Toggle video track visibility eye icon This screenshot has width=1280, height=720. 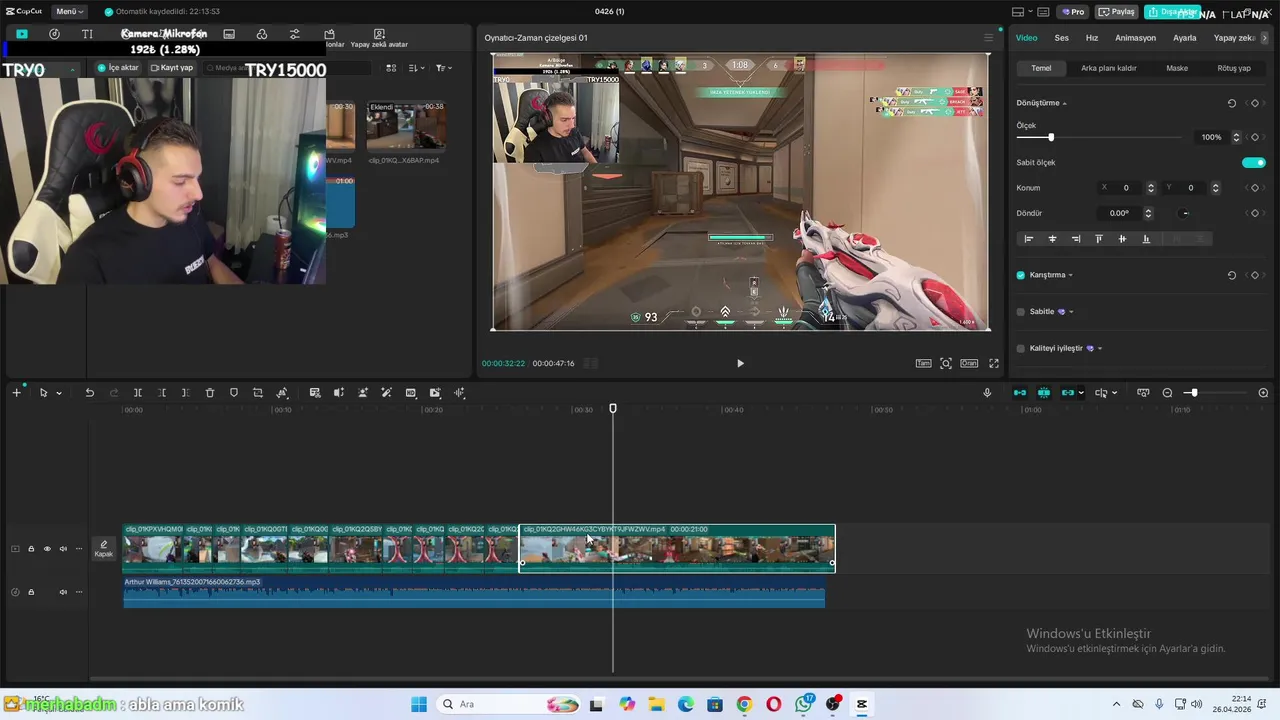click(47, 549)
